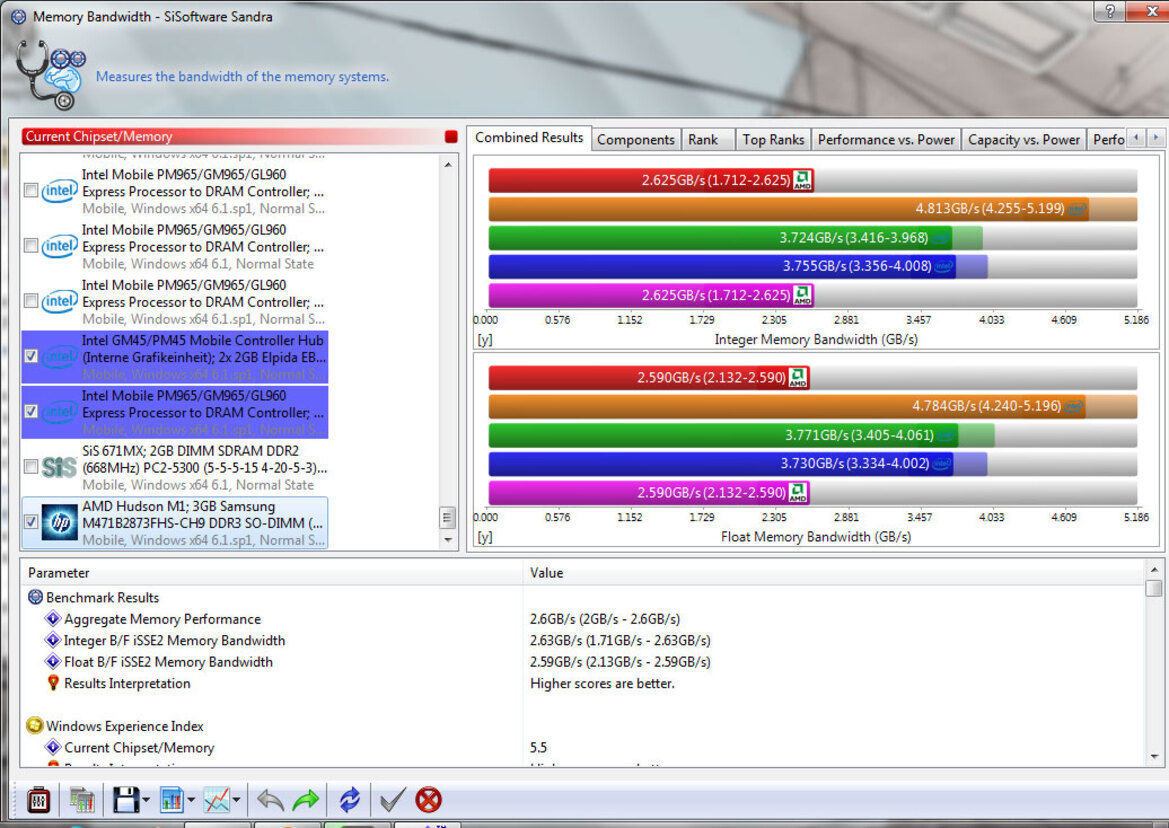
Task: Open the benchmark options mixer icon
Action: coord(38,800)
